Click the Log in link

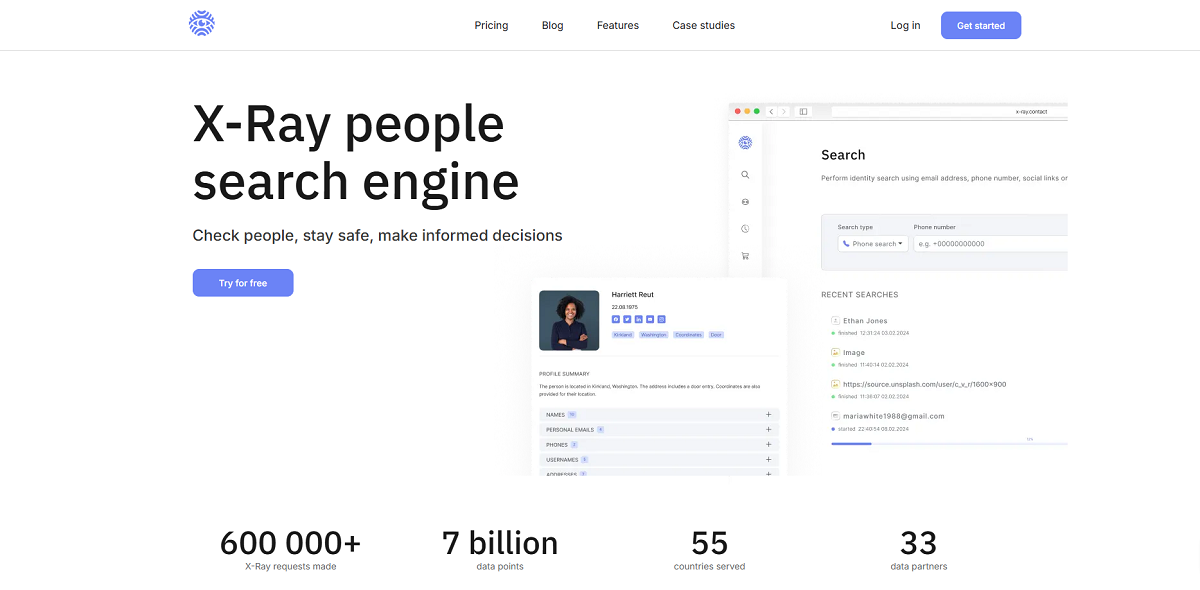(905, 25)
